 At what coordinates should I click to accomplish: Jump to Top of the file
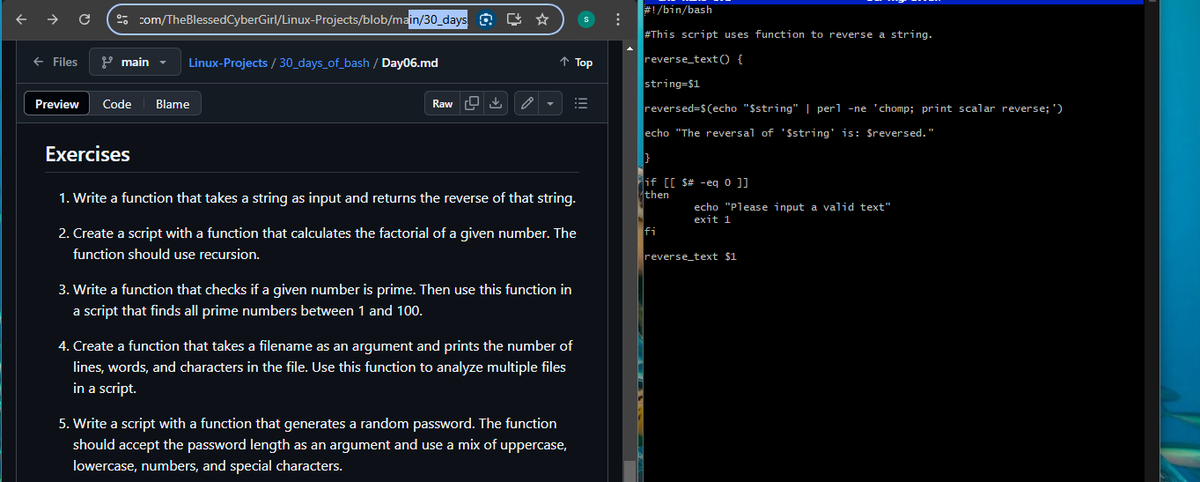[x=577, y=63]
